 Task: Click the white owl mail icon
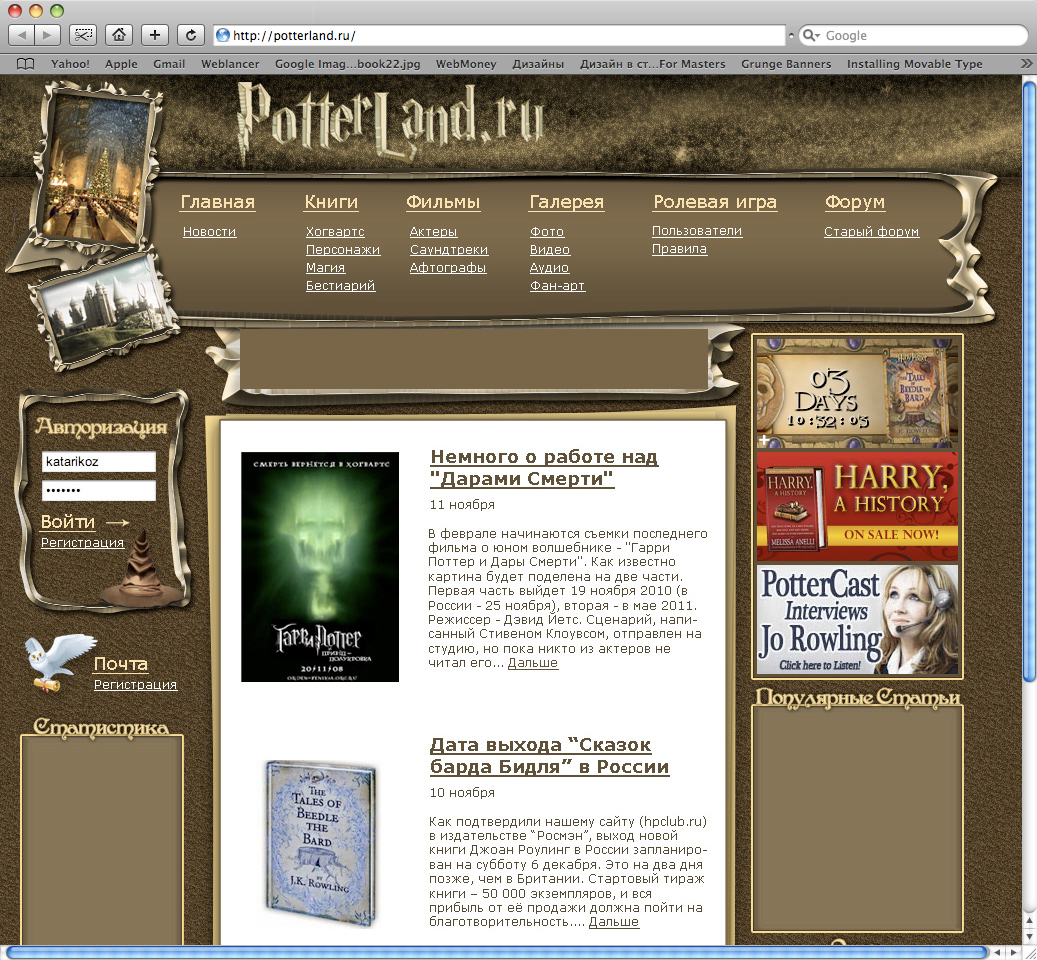[x=58, y=662]
